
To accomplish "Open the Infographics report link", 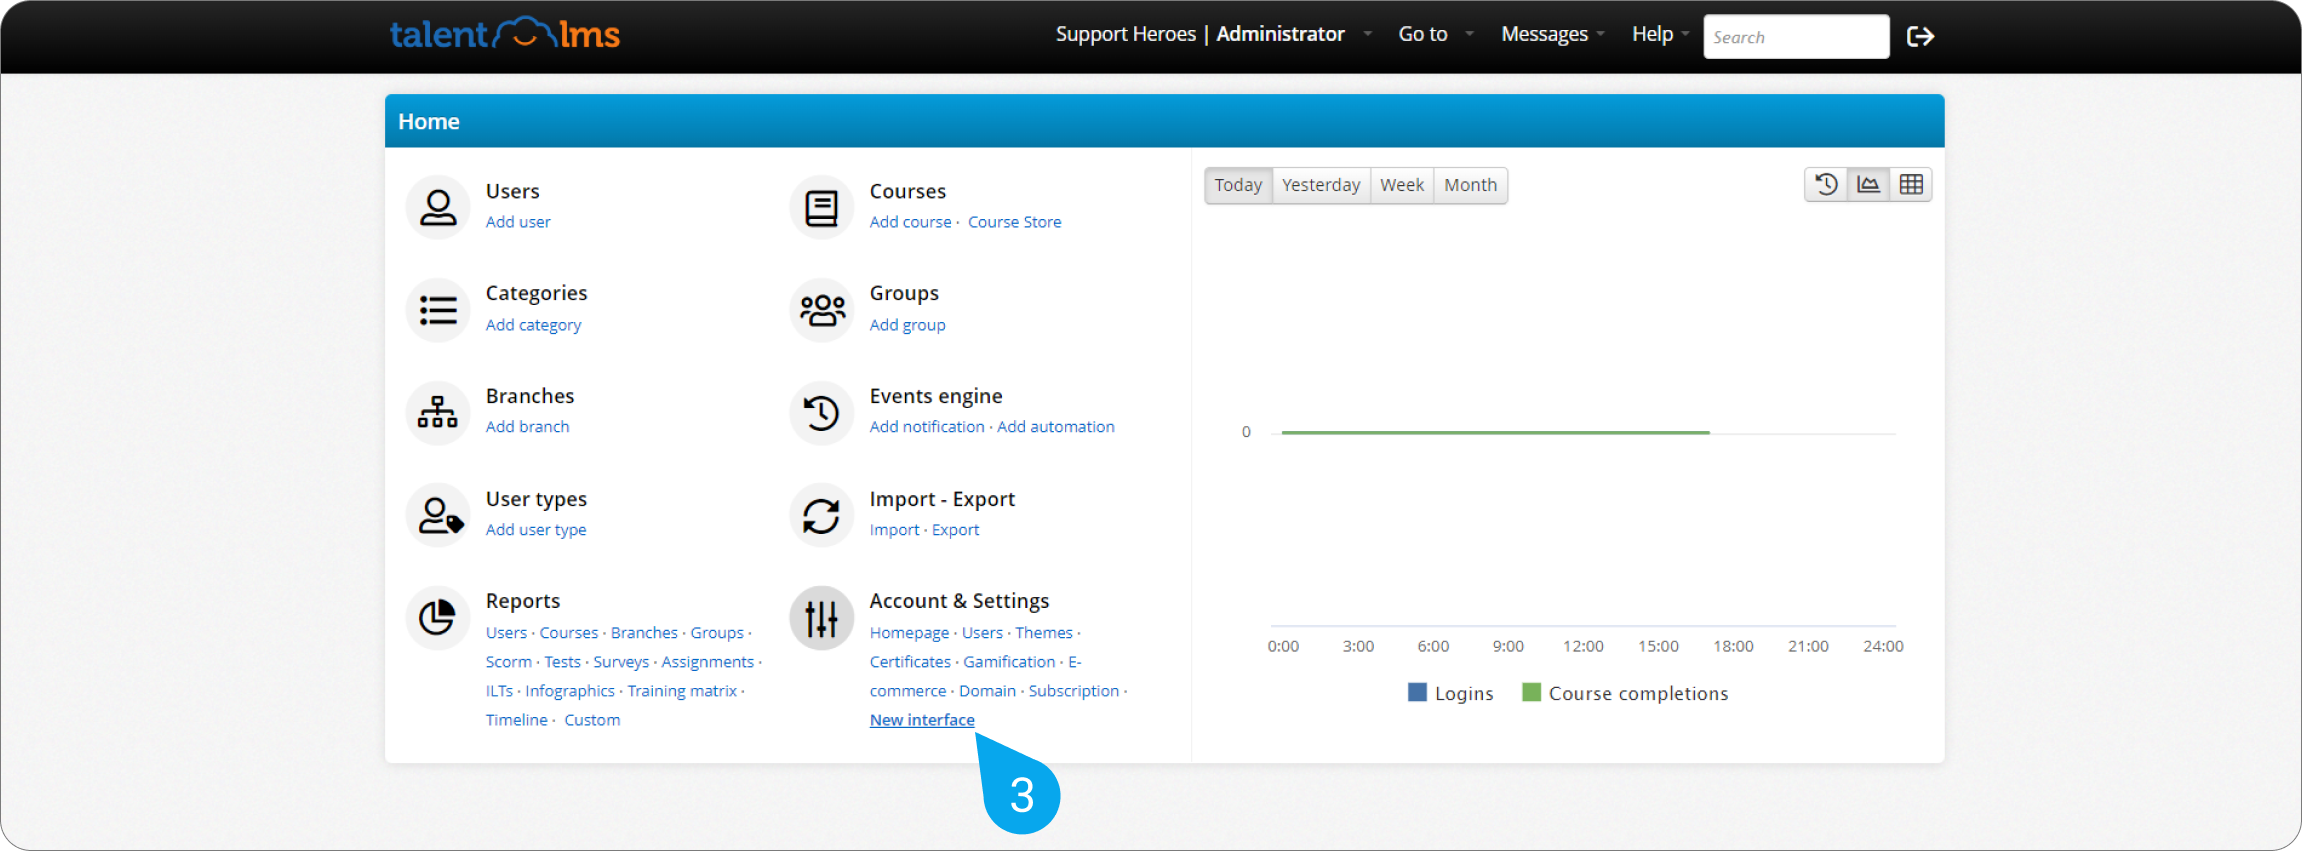I will [570, 691].
